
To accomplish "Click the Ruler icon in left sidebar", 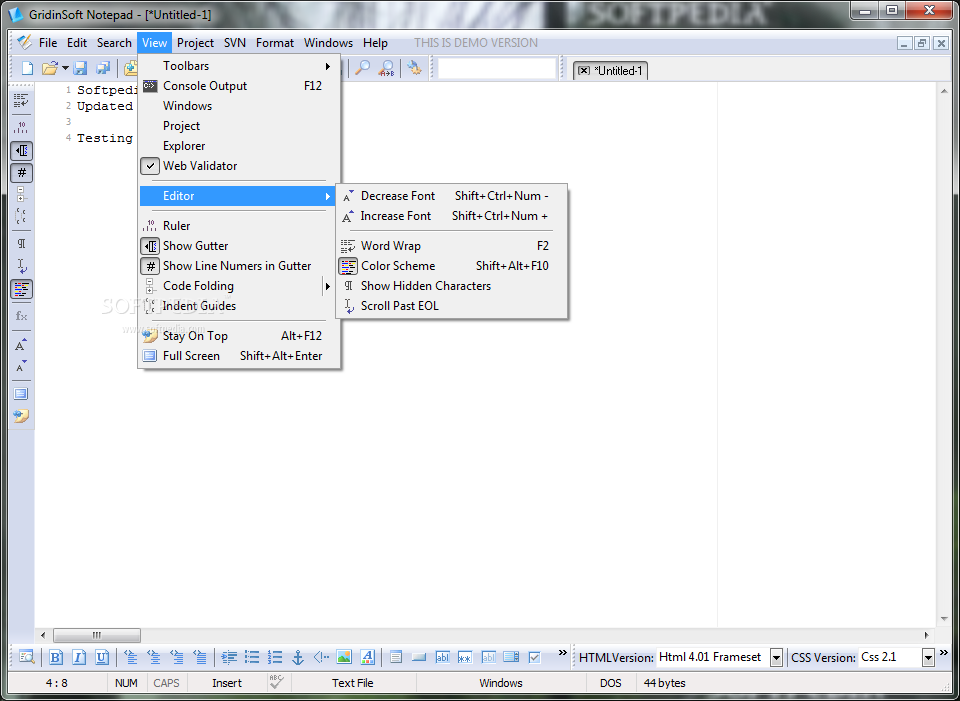I will point(21,127).
